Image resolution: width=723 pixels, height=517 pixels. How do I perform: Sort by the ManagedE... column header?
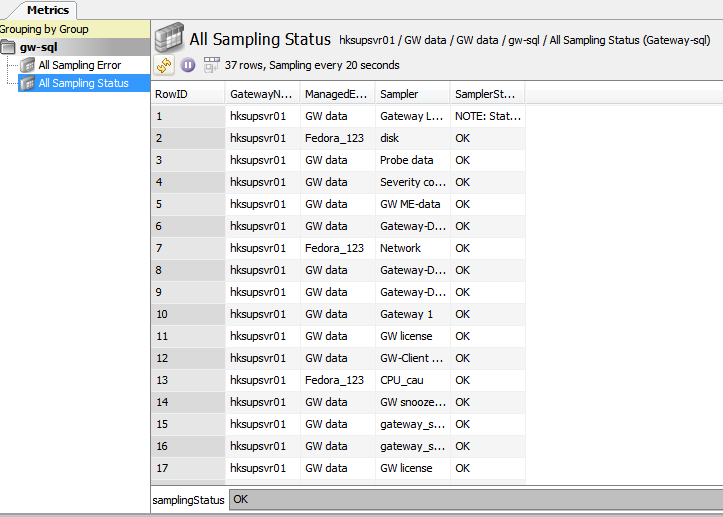338,94
